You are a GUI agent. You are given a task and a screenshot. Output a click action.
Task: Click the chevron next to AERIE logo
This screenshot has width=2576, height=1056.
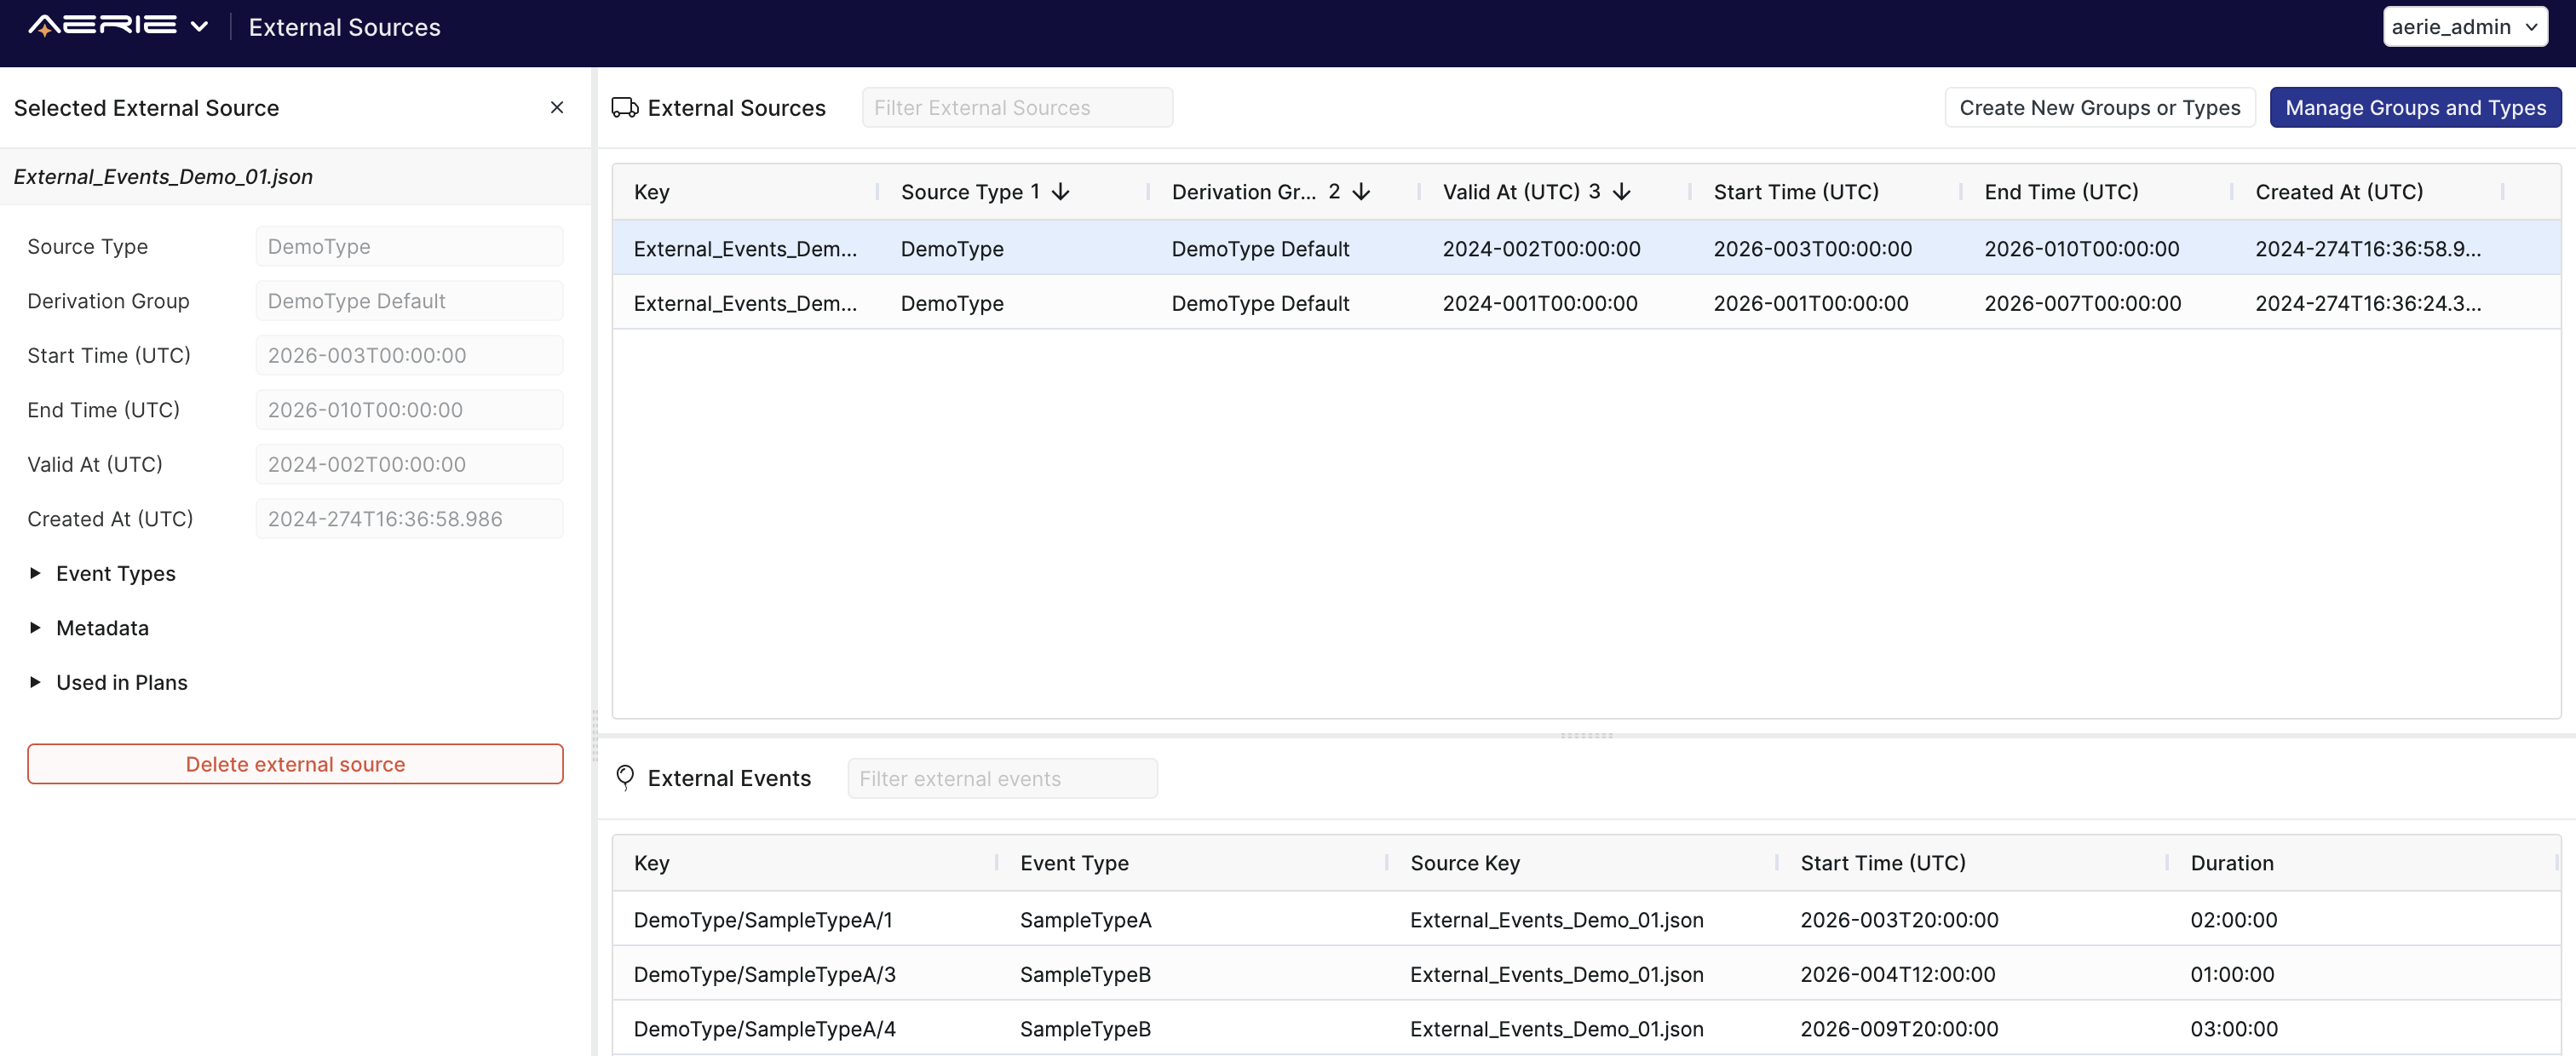pyautogui.click(x=199, y=27)
